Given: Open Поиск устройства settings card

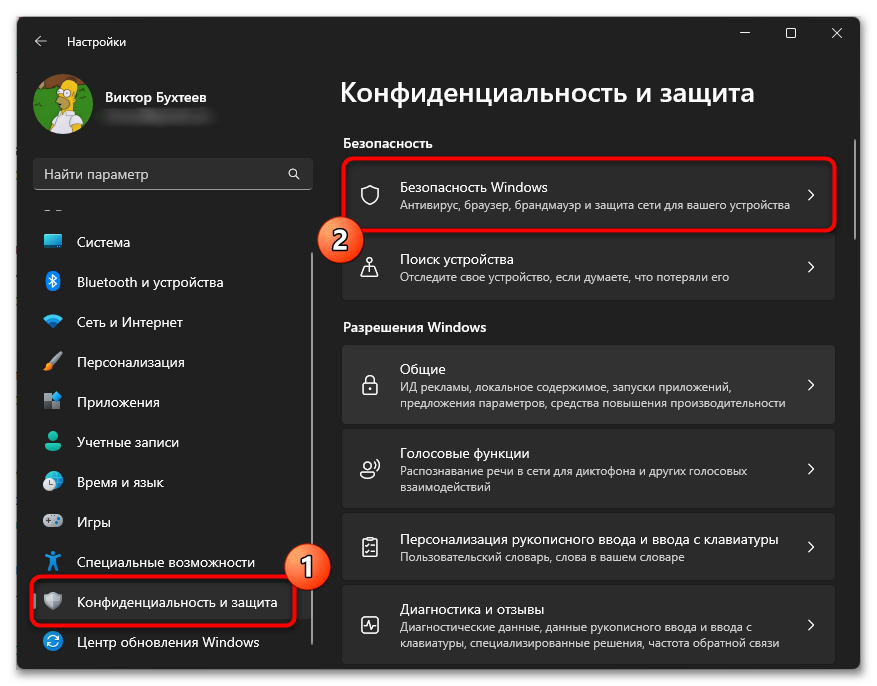Looking at the screenshot, I should (588, 267).
